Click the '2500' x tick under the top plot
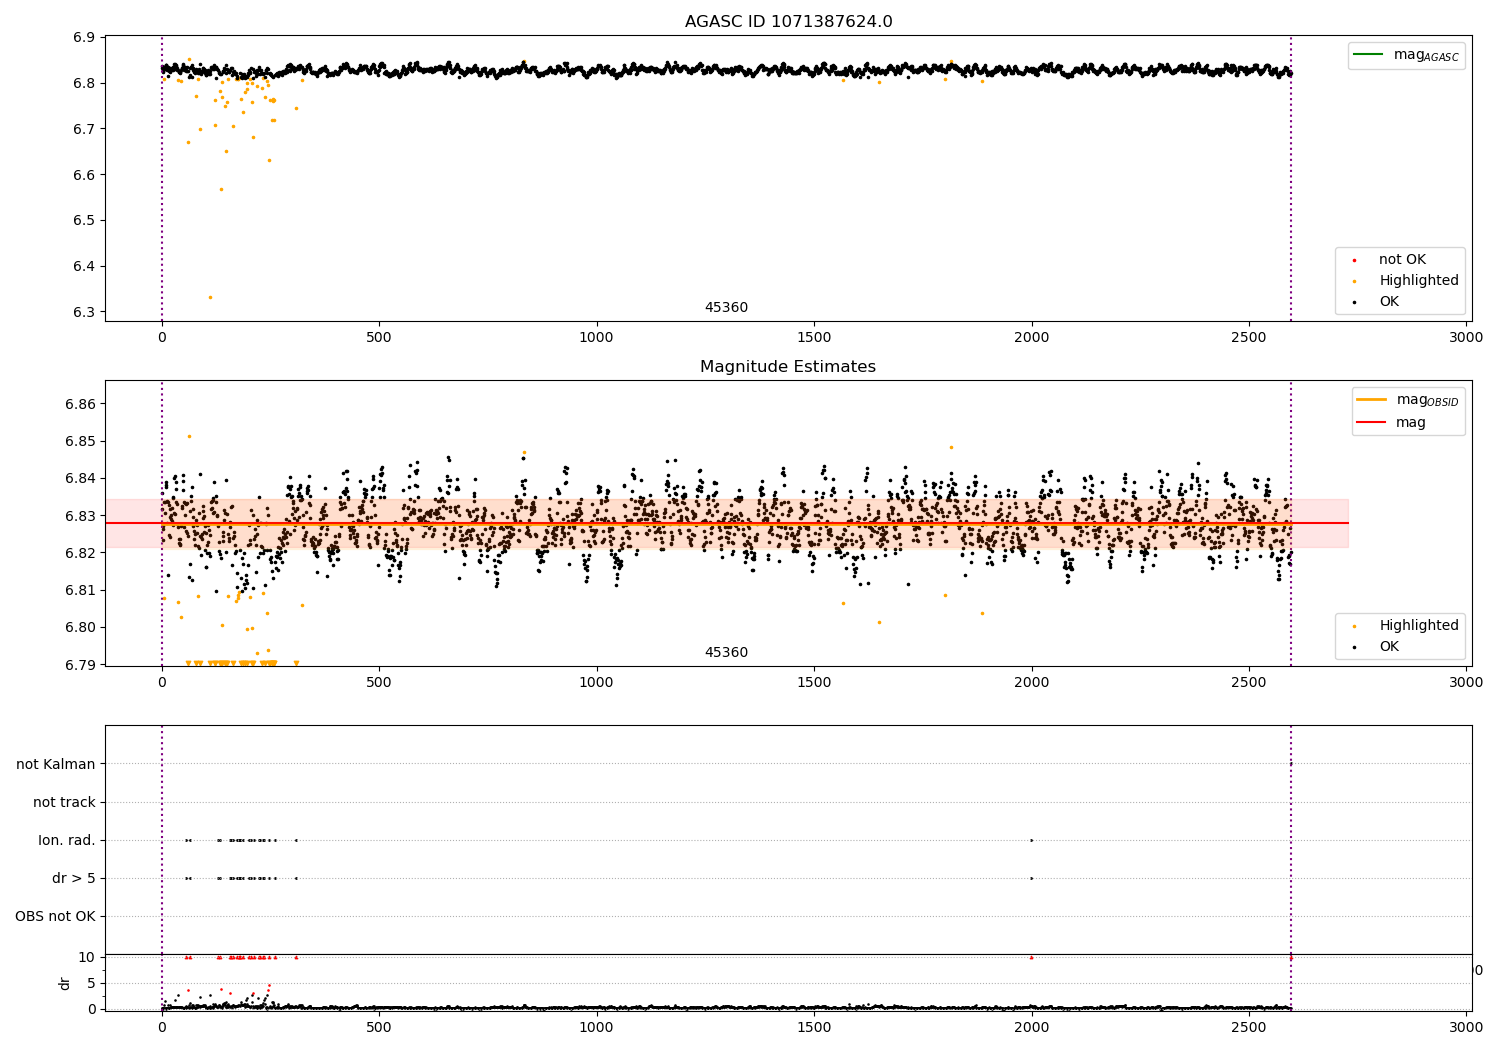 [x=1249, y=338]
